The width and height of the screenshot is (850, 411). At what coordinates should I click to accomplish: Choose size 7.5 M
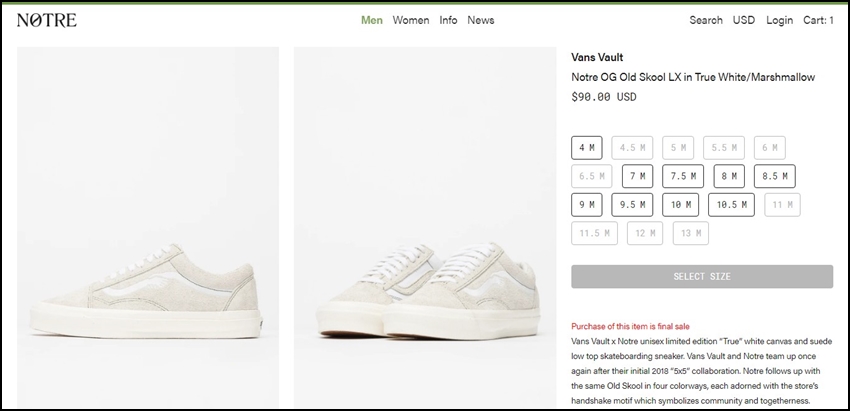[x=683, y=176]
